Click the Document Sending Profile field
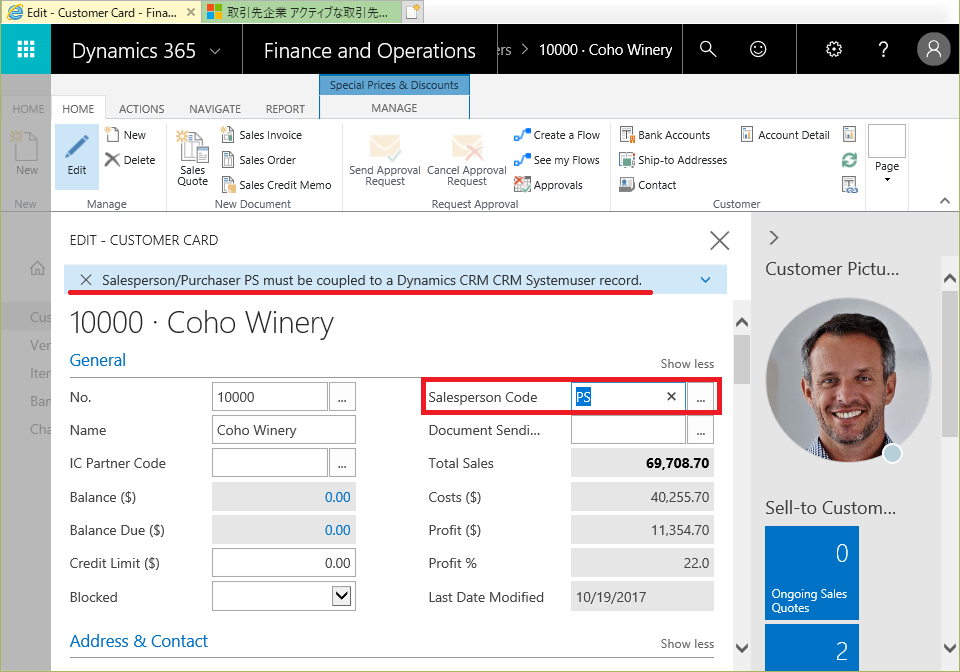960x672 pixels. [x=628, y=430]
